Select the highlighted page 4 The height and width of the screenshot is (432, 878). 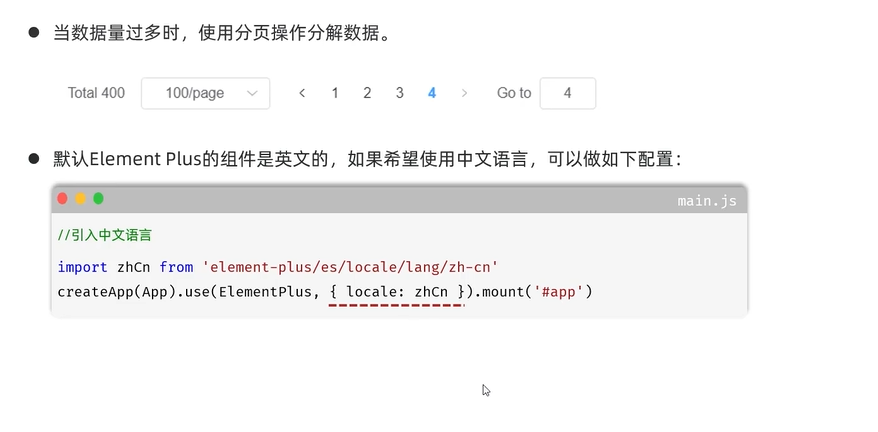point(432,93)
